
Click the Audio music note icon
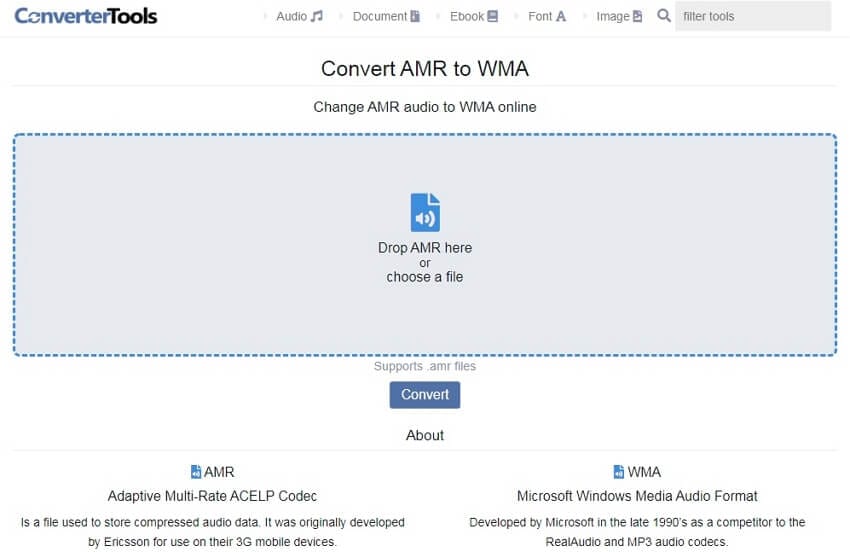[x=317, y=16]
